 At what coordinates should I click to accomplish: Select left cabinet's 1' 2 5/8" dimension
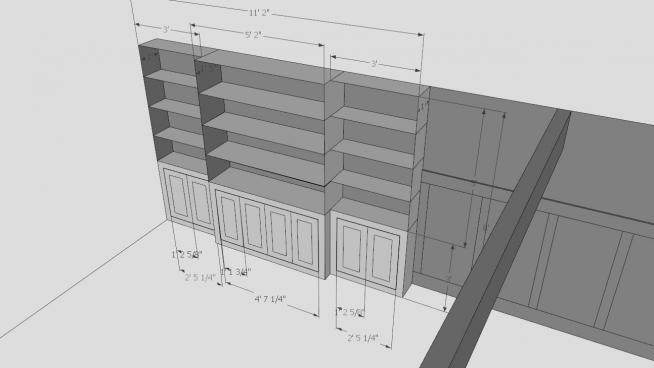[187, 254]
